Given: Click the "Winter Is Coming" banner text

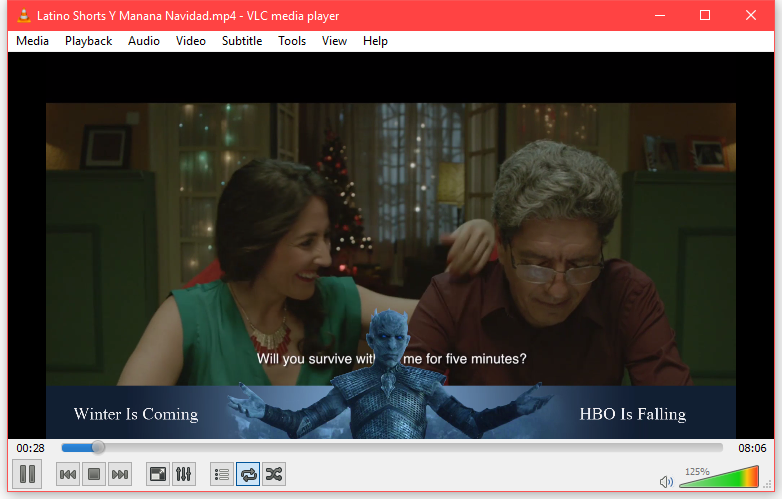Looking at the screenshot, I should click(136, 414).
